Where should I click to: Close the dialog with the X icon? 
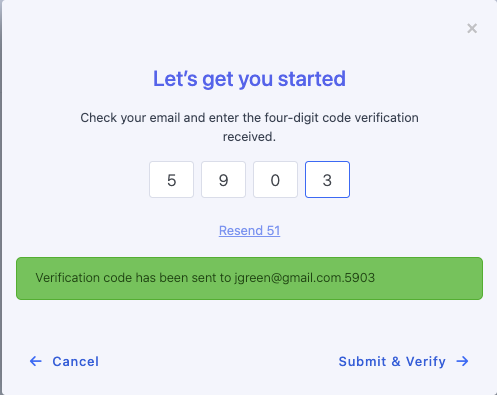[472, 28]
